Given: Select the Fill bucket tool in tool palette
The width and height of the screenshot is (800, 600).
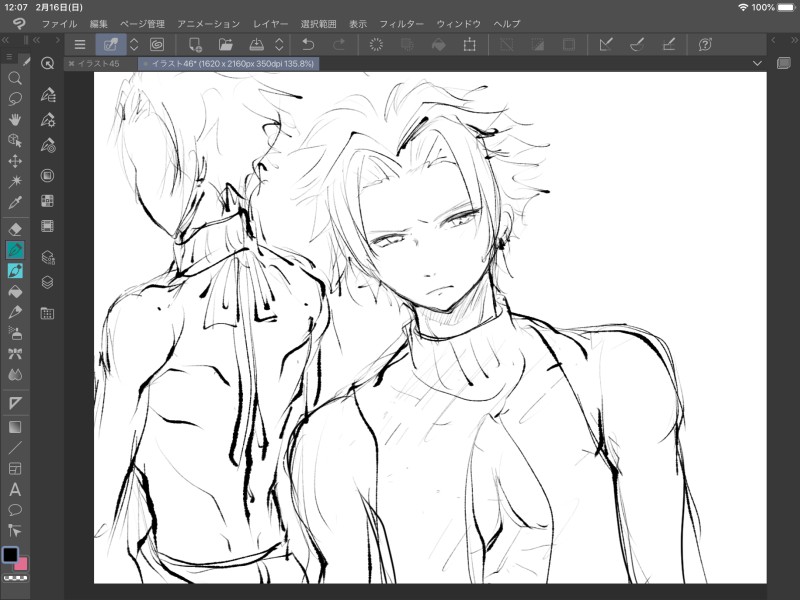Looking at the screenshot, I should (15, 291).
